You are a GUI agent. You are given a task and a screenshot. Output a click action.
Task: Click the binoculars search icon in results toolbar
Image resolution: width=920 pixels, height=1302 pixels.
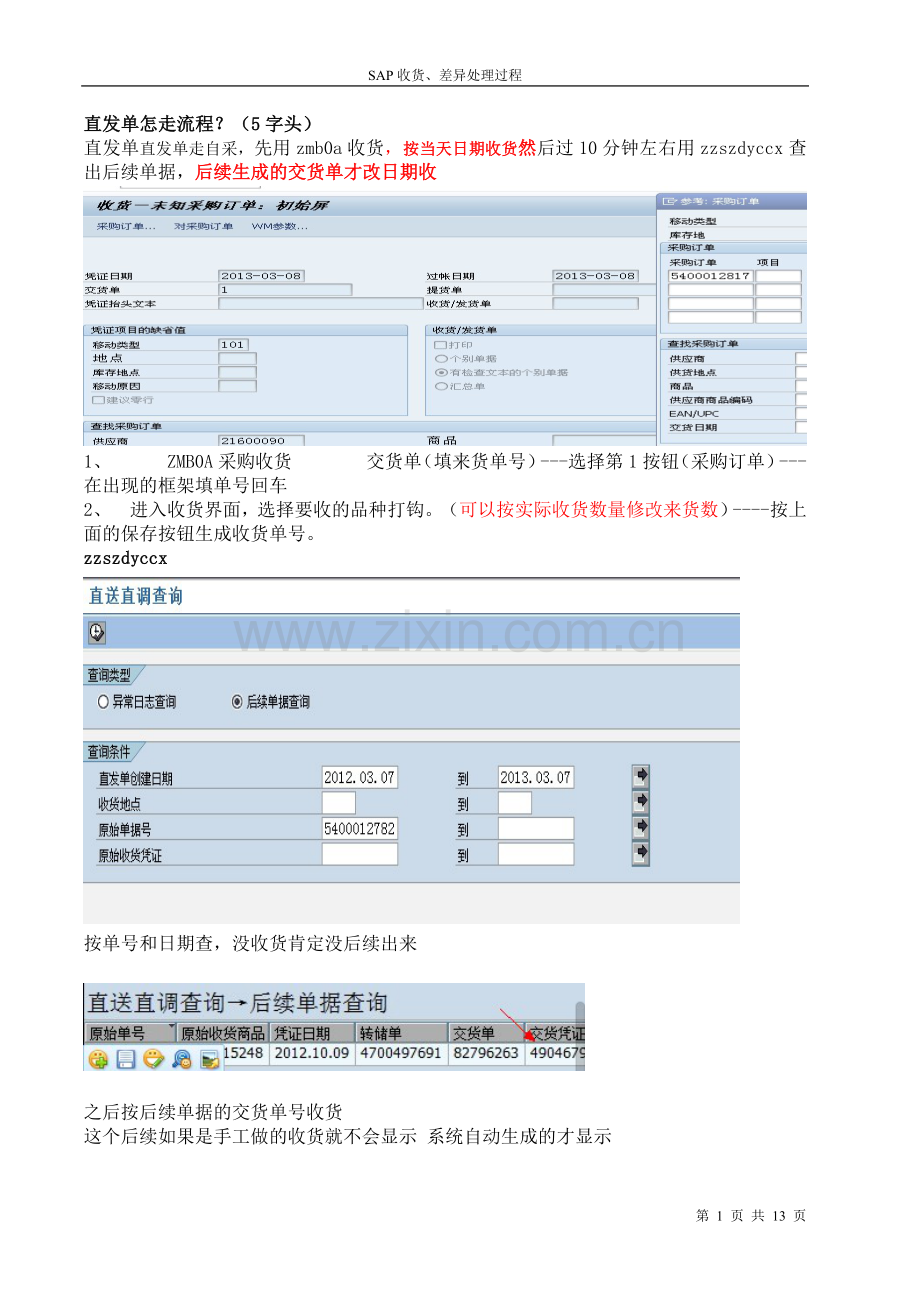(x=180, y=1061)
